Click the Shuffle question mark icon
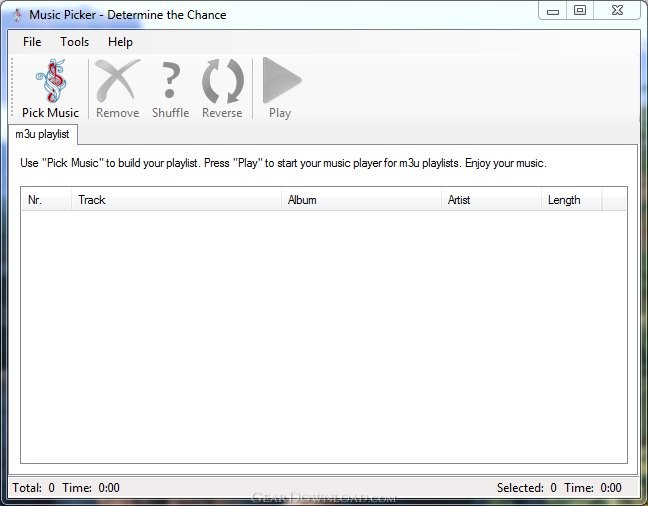The image size is (648, 506). coord(170,81)
